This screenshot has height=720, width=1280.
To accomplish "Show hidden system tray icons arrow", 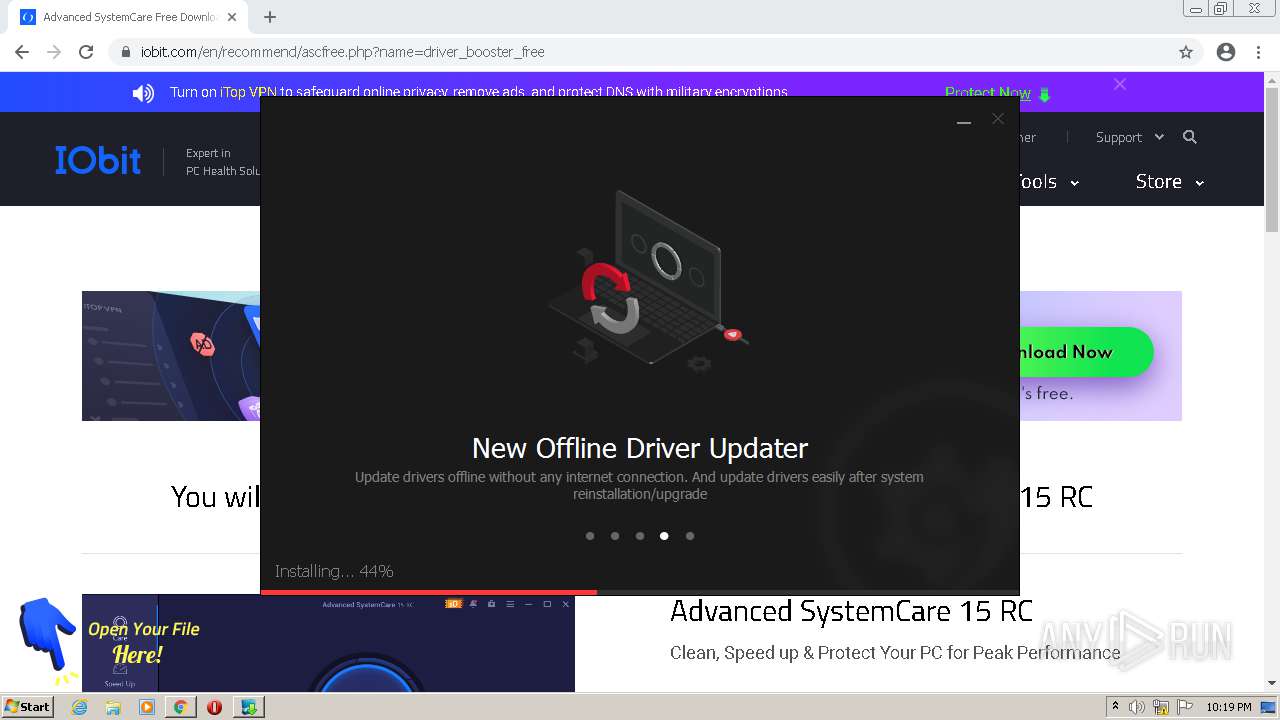I will (1115, 707).
